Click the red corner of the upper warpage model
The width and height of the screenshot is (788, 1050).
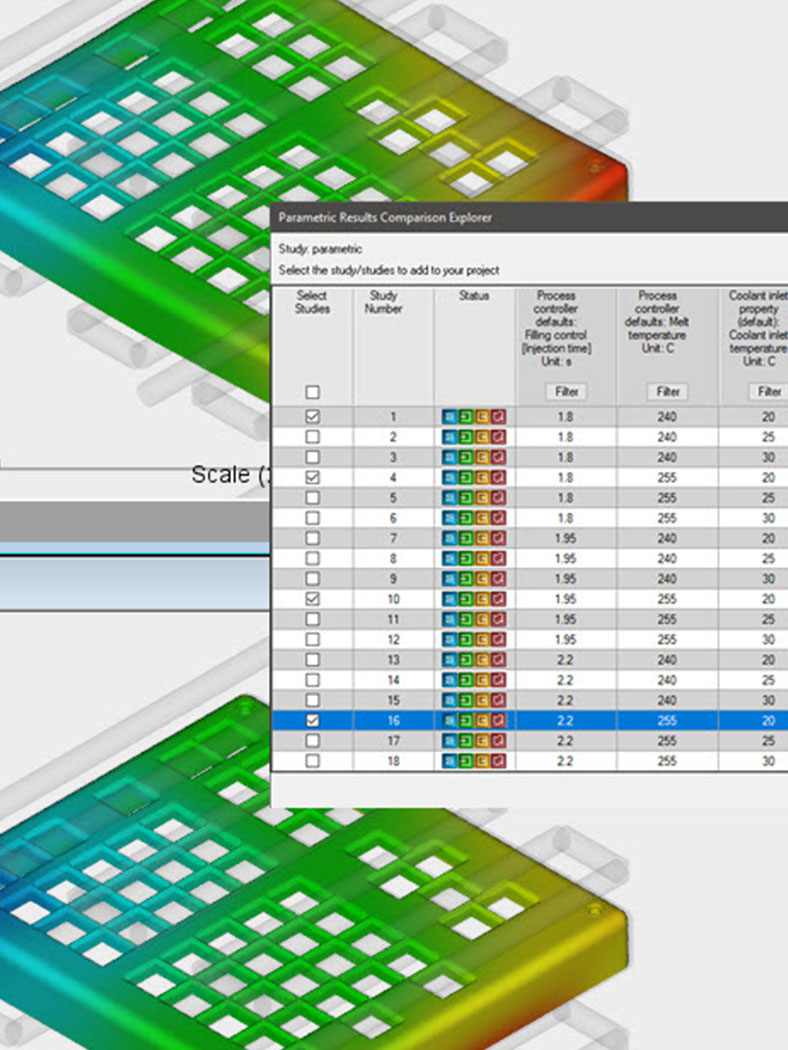pos(606,178)
